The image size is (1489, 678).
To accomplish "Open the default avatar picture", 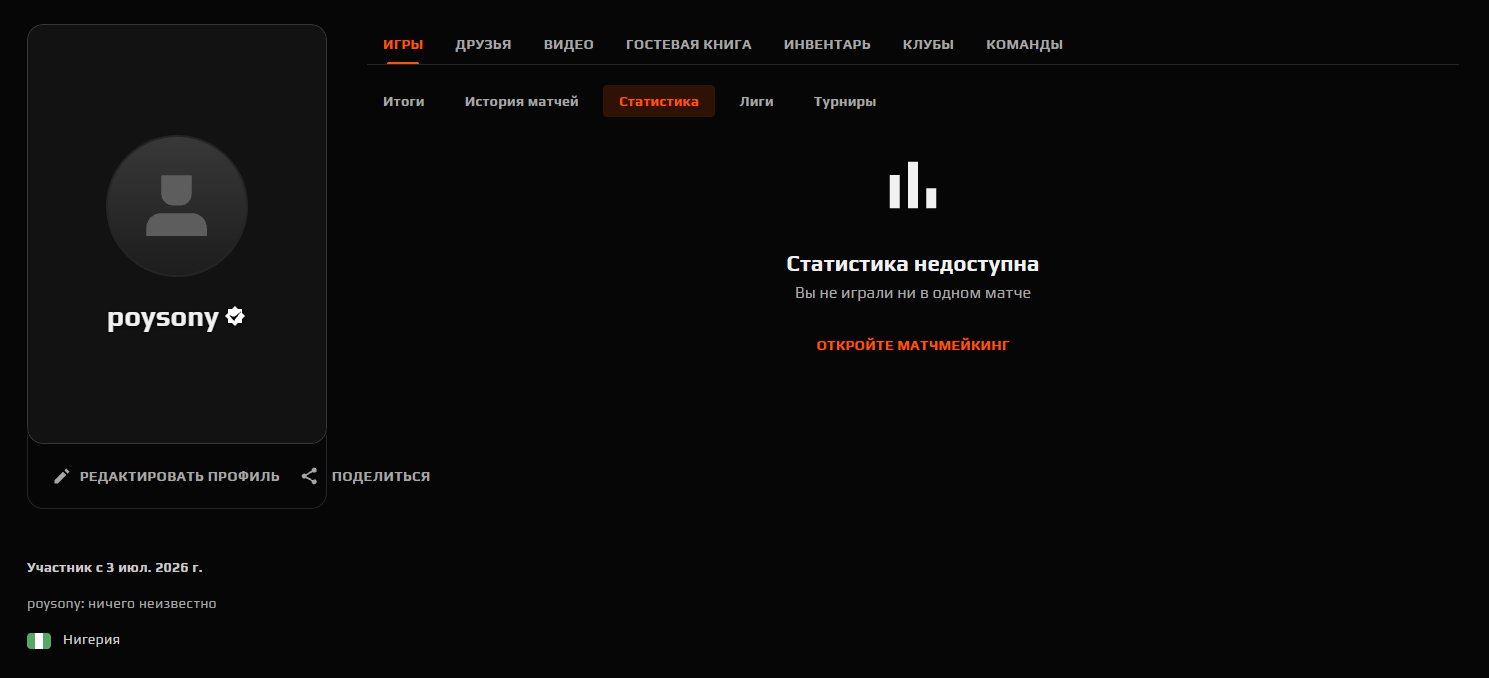I will coord(177,205).
